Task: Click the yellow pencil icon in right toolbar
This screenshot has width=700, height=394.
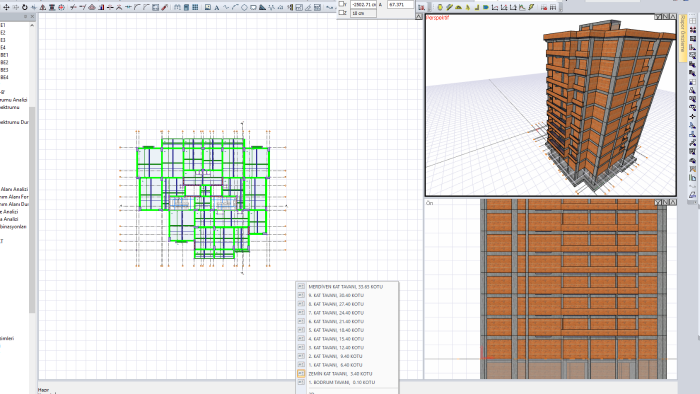Action: coord(449,7)
